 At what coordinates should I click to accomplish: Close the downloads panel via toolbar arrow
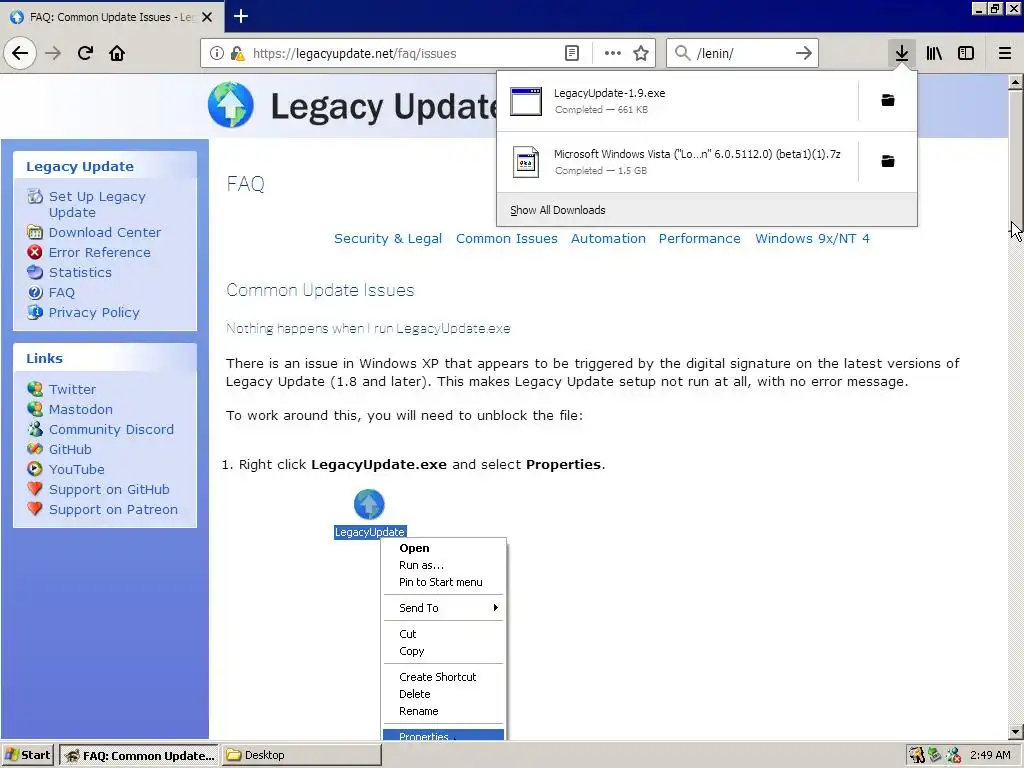point(902,53)
